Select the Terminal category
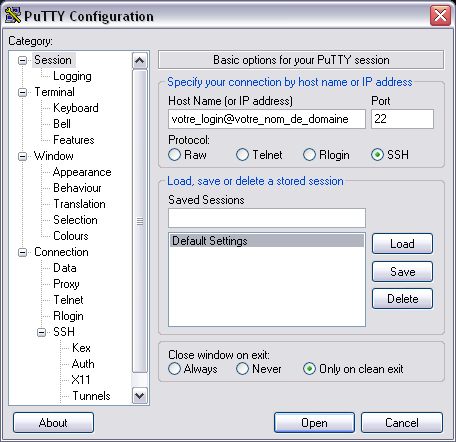Viewport: 456px width, 442px height. [x=54, y=92]
